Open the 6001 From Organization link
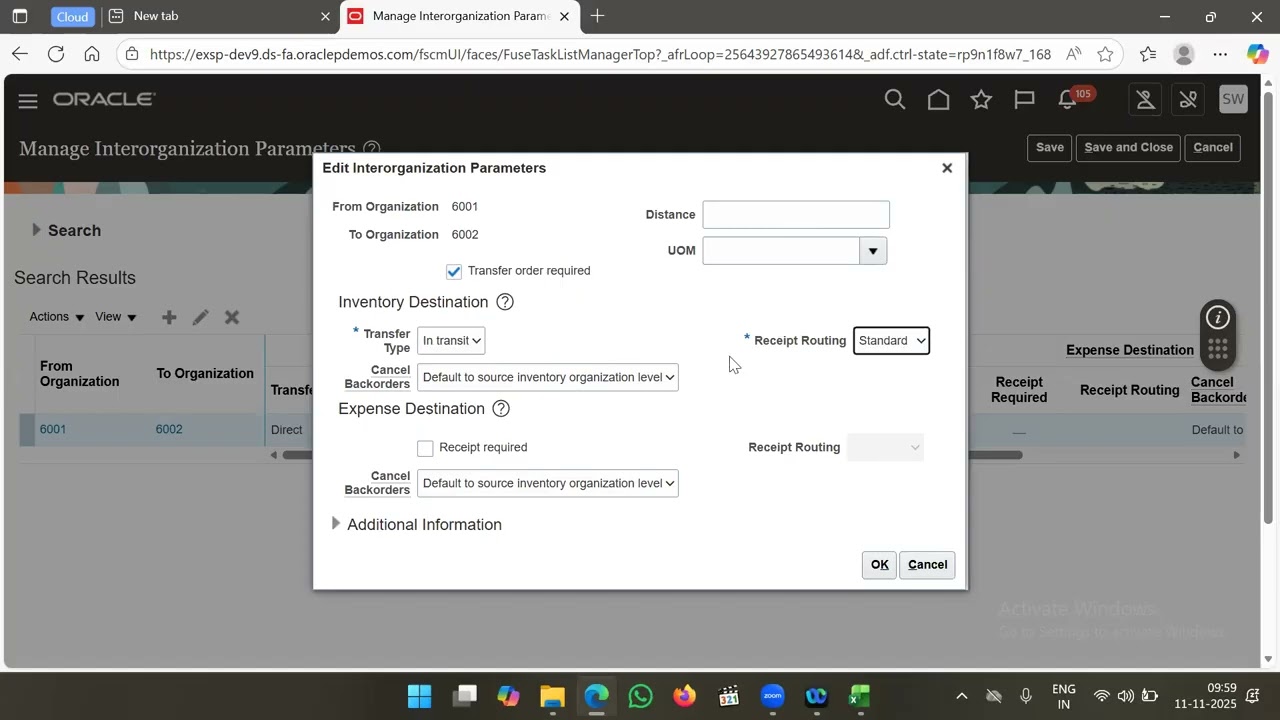 click(53, 429)
